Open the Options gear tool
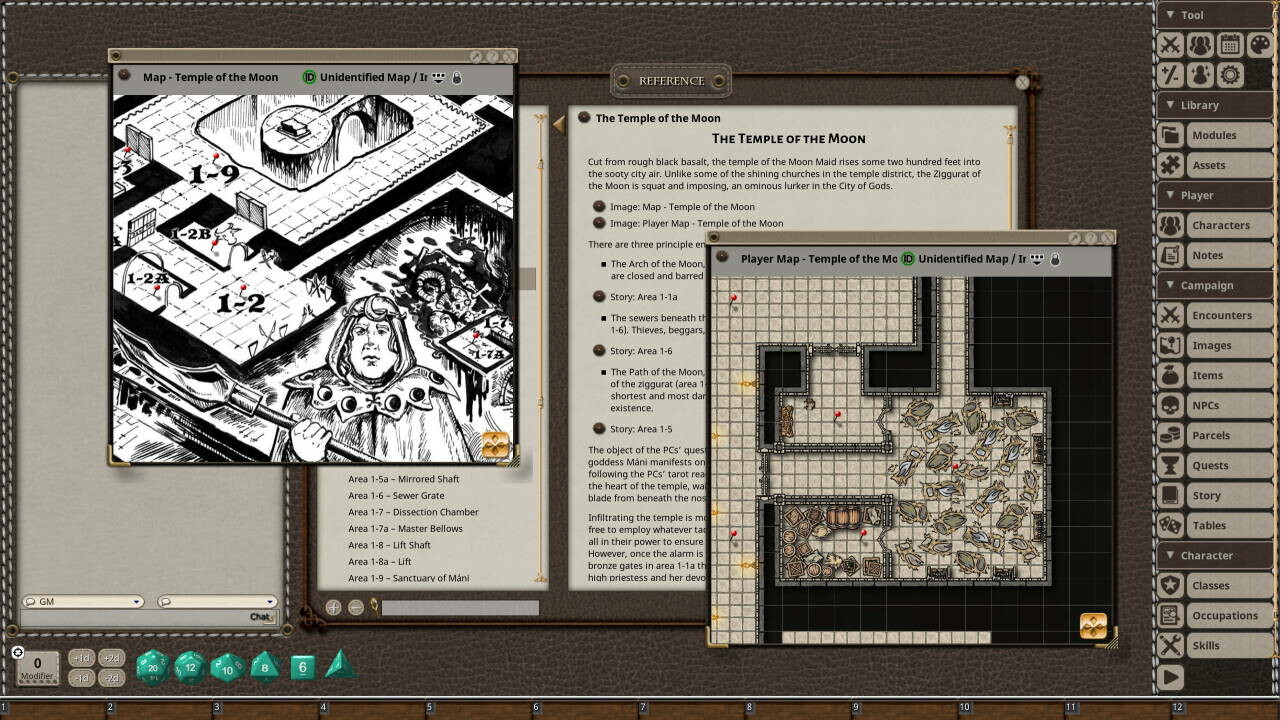The image size is (1280, 720). click(x=1230, y=74)
